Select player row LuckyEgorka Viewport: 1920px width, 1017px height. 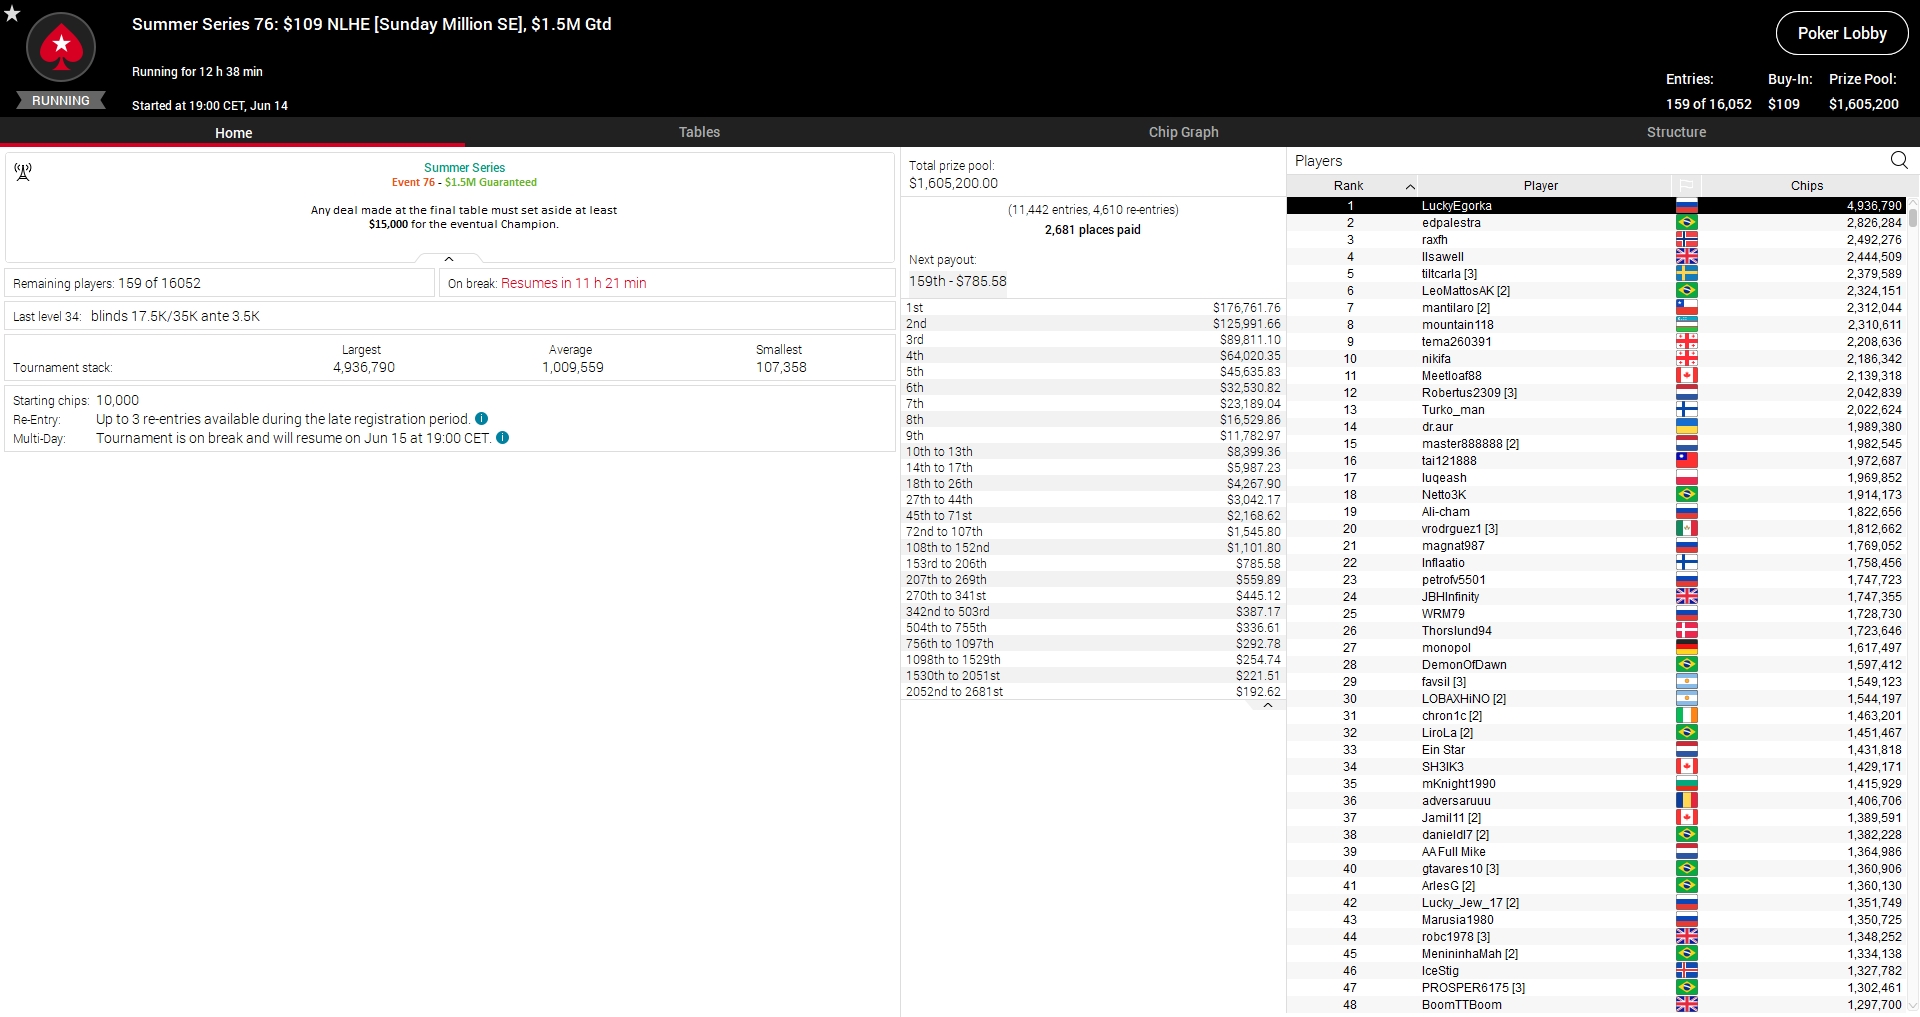pyautogui.click(x=1597, y=206)
